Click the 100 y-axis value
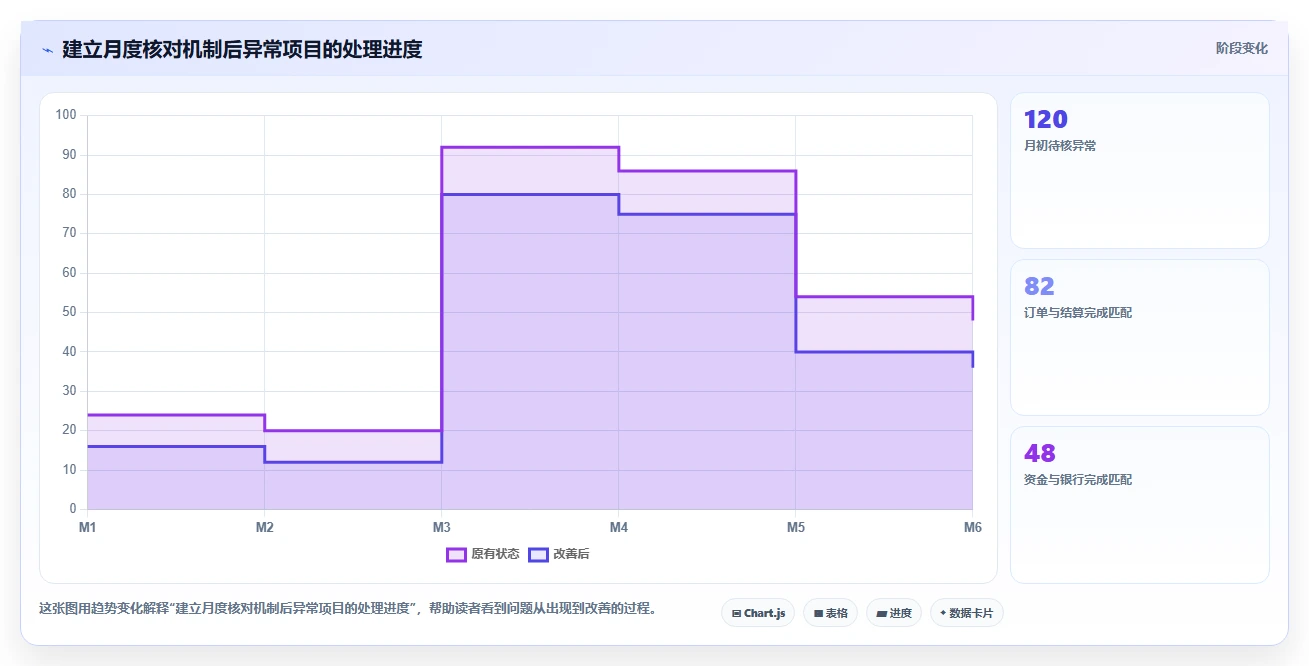Screen dimensions: 1309x666 67,115
